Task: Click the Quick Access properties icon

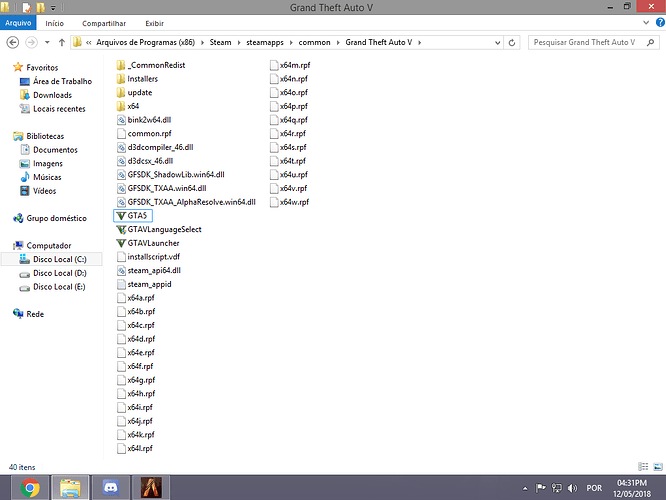Action: pos(26,8)
